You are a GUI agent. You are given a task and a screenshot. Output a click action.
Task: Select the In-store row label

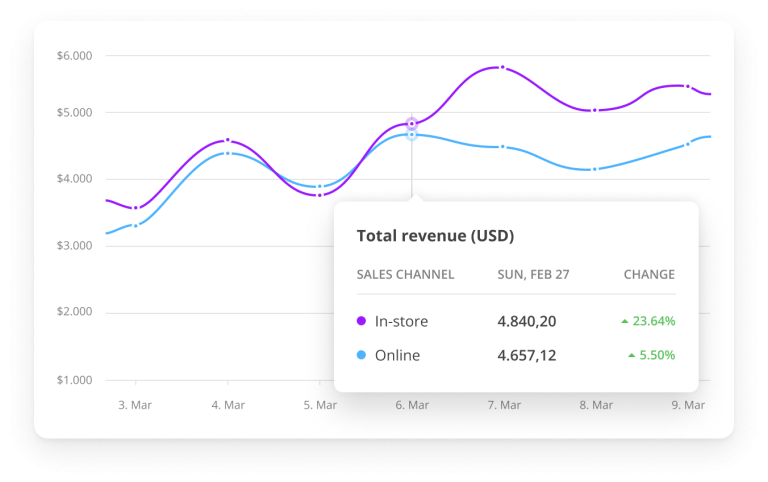[x=401, y=321]
